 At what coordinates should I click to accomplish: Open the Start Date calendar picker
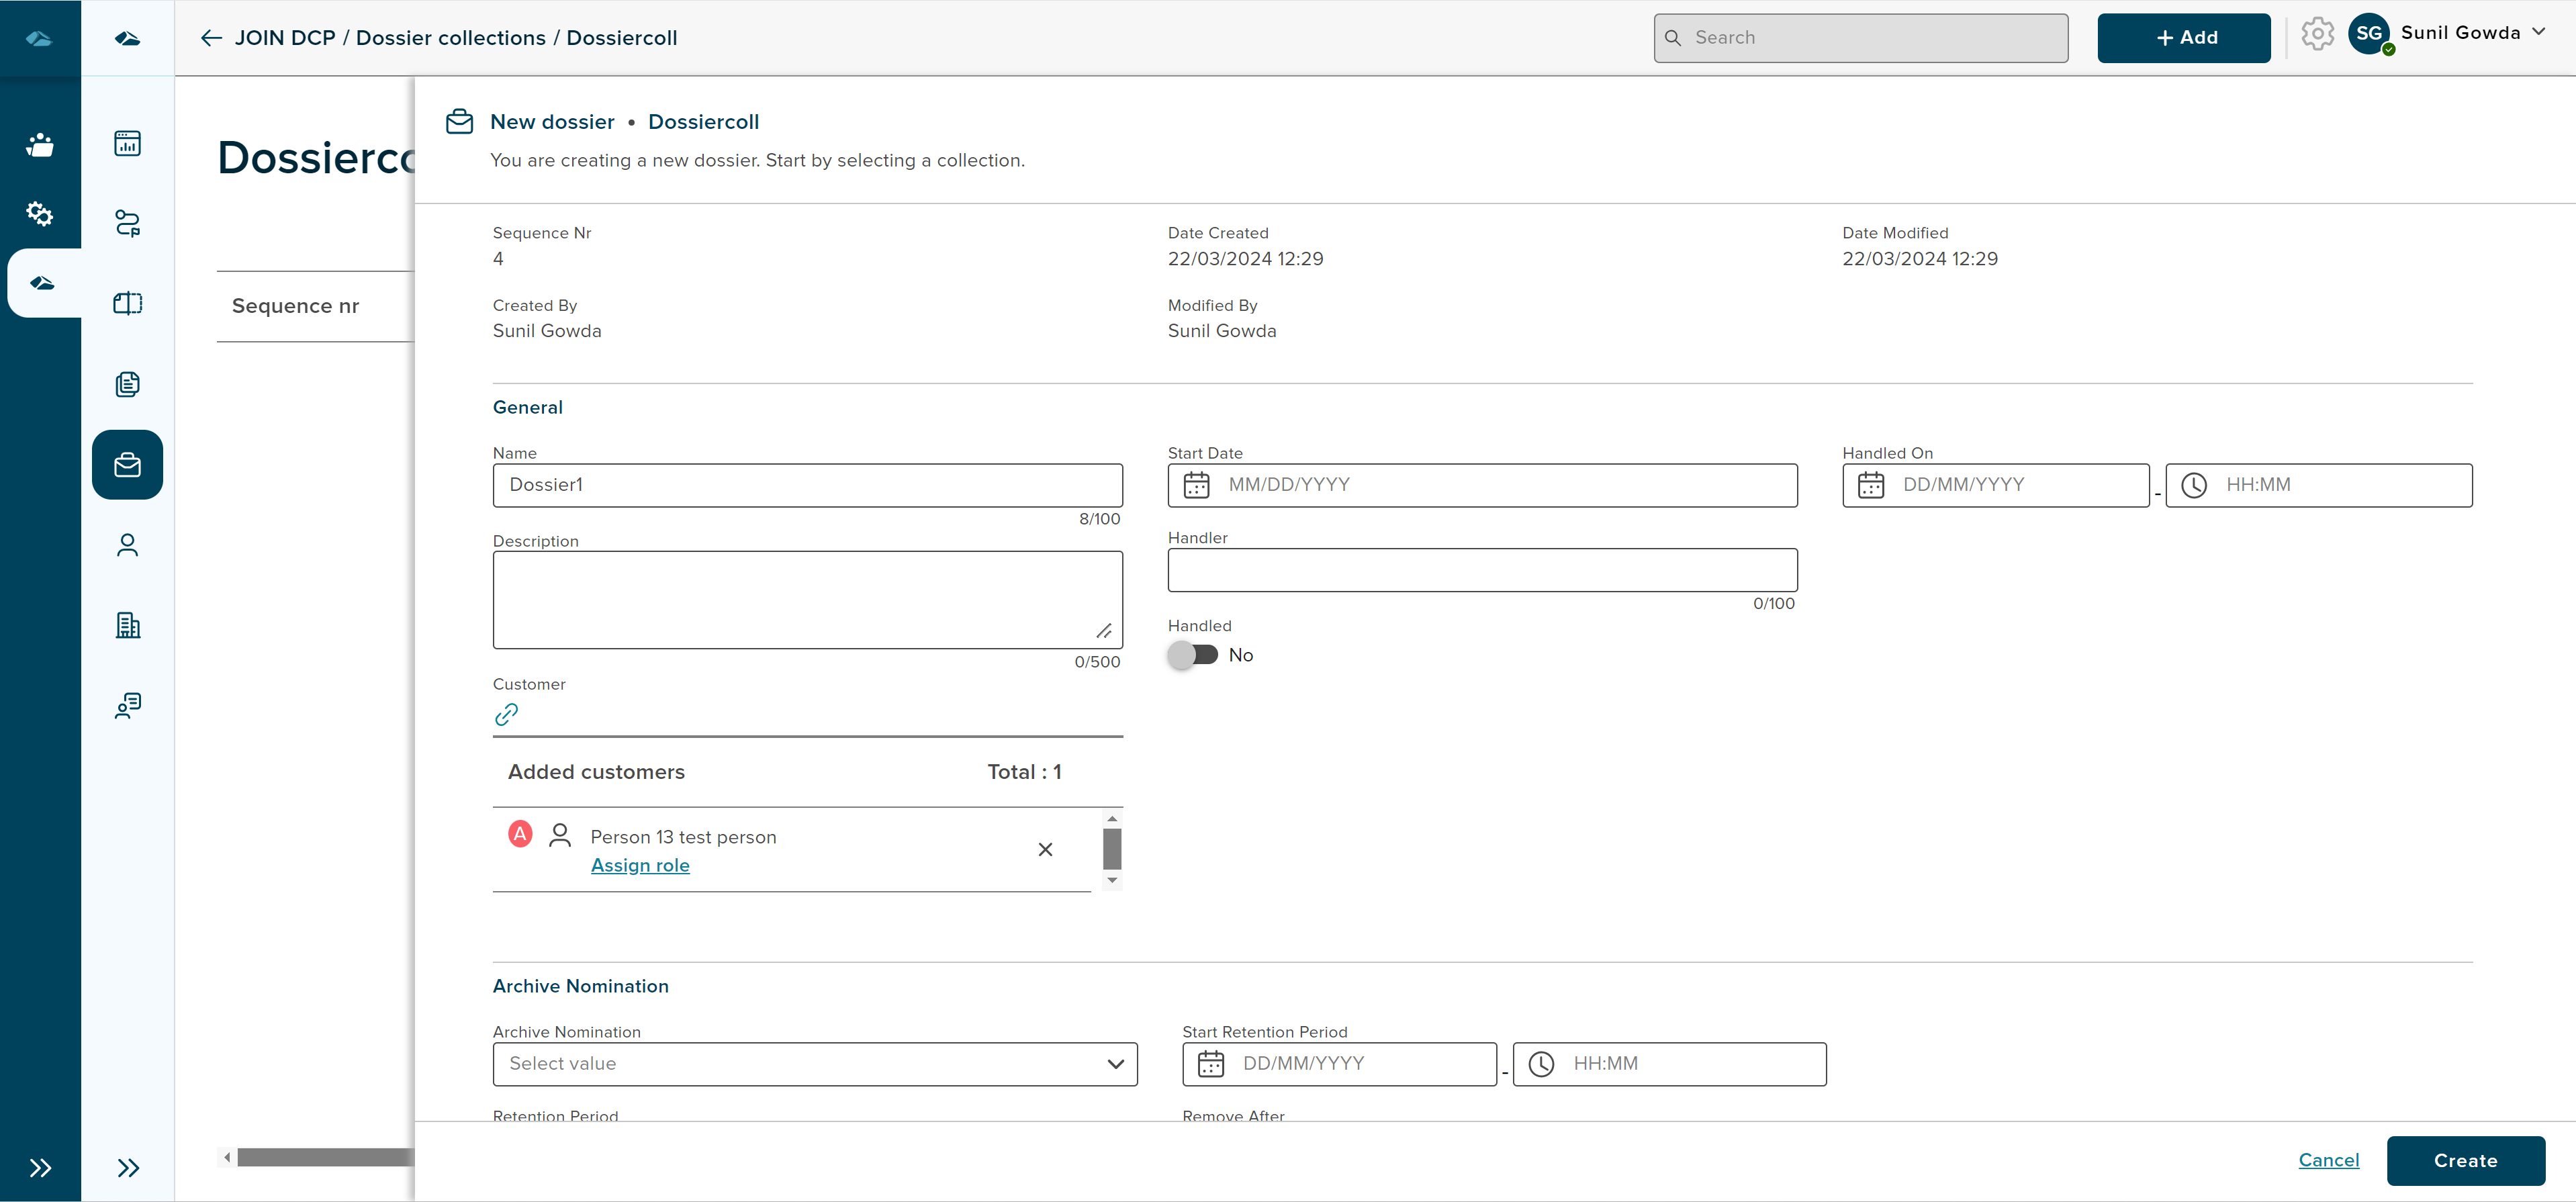point(1196,485)
